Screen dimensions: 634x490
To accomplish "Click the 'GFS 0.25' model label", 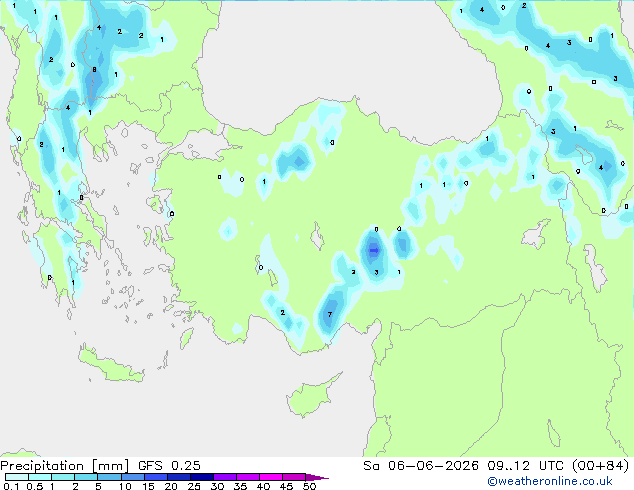I will 169,466.
